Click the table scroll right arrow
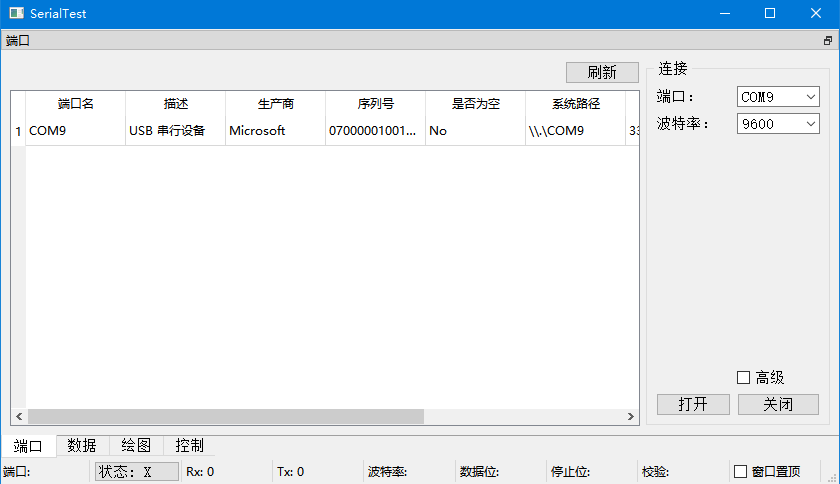 631,416
